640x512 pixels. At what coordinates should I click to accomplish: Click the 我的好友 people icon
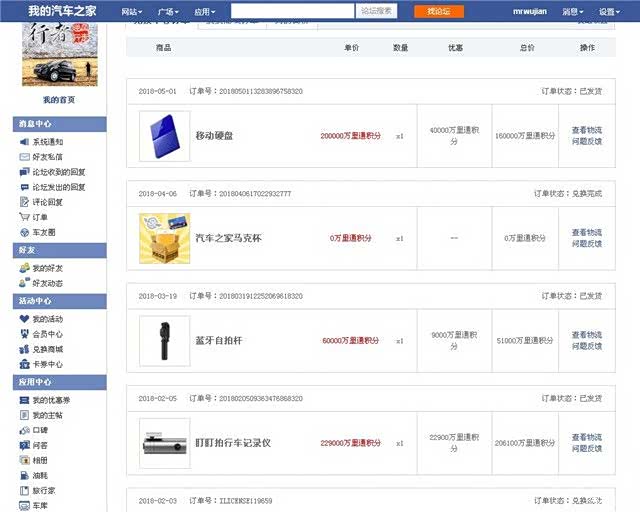coord(24,268)
